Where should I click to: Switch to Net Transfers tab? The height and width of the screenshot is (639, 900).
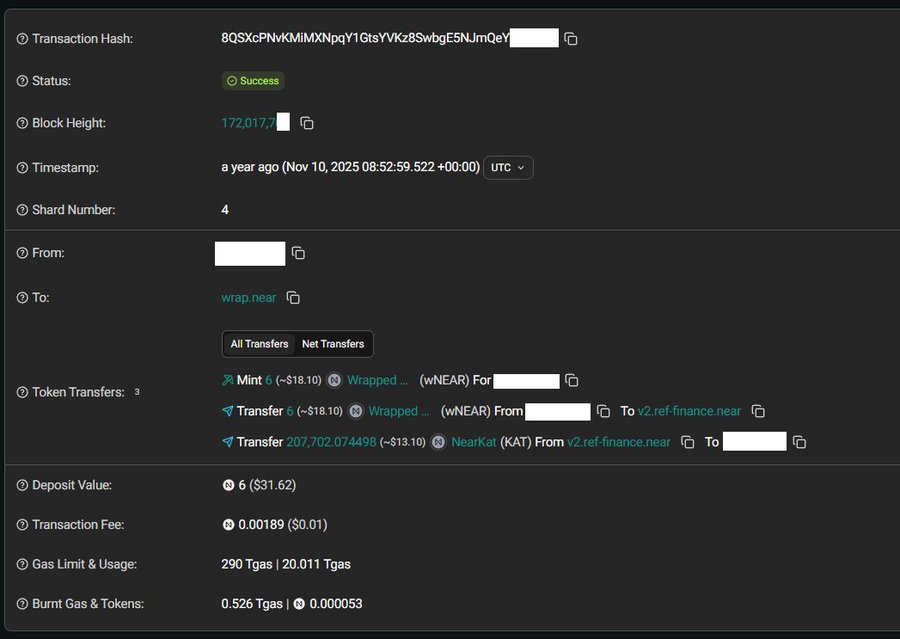[333, 344]
